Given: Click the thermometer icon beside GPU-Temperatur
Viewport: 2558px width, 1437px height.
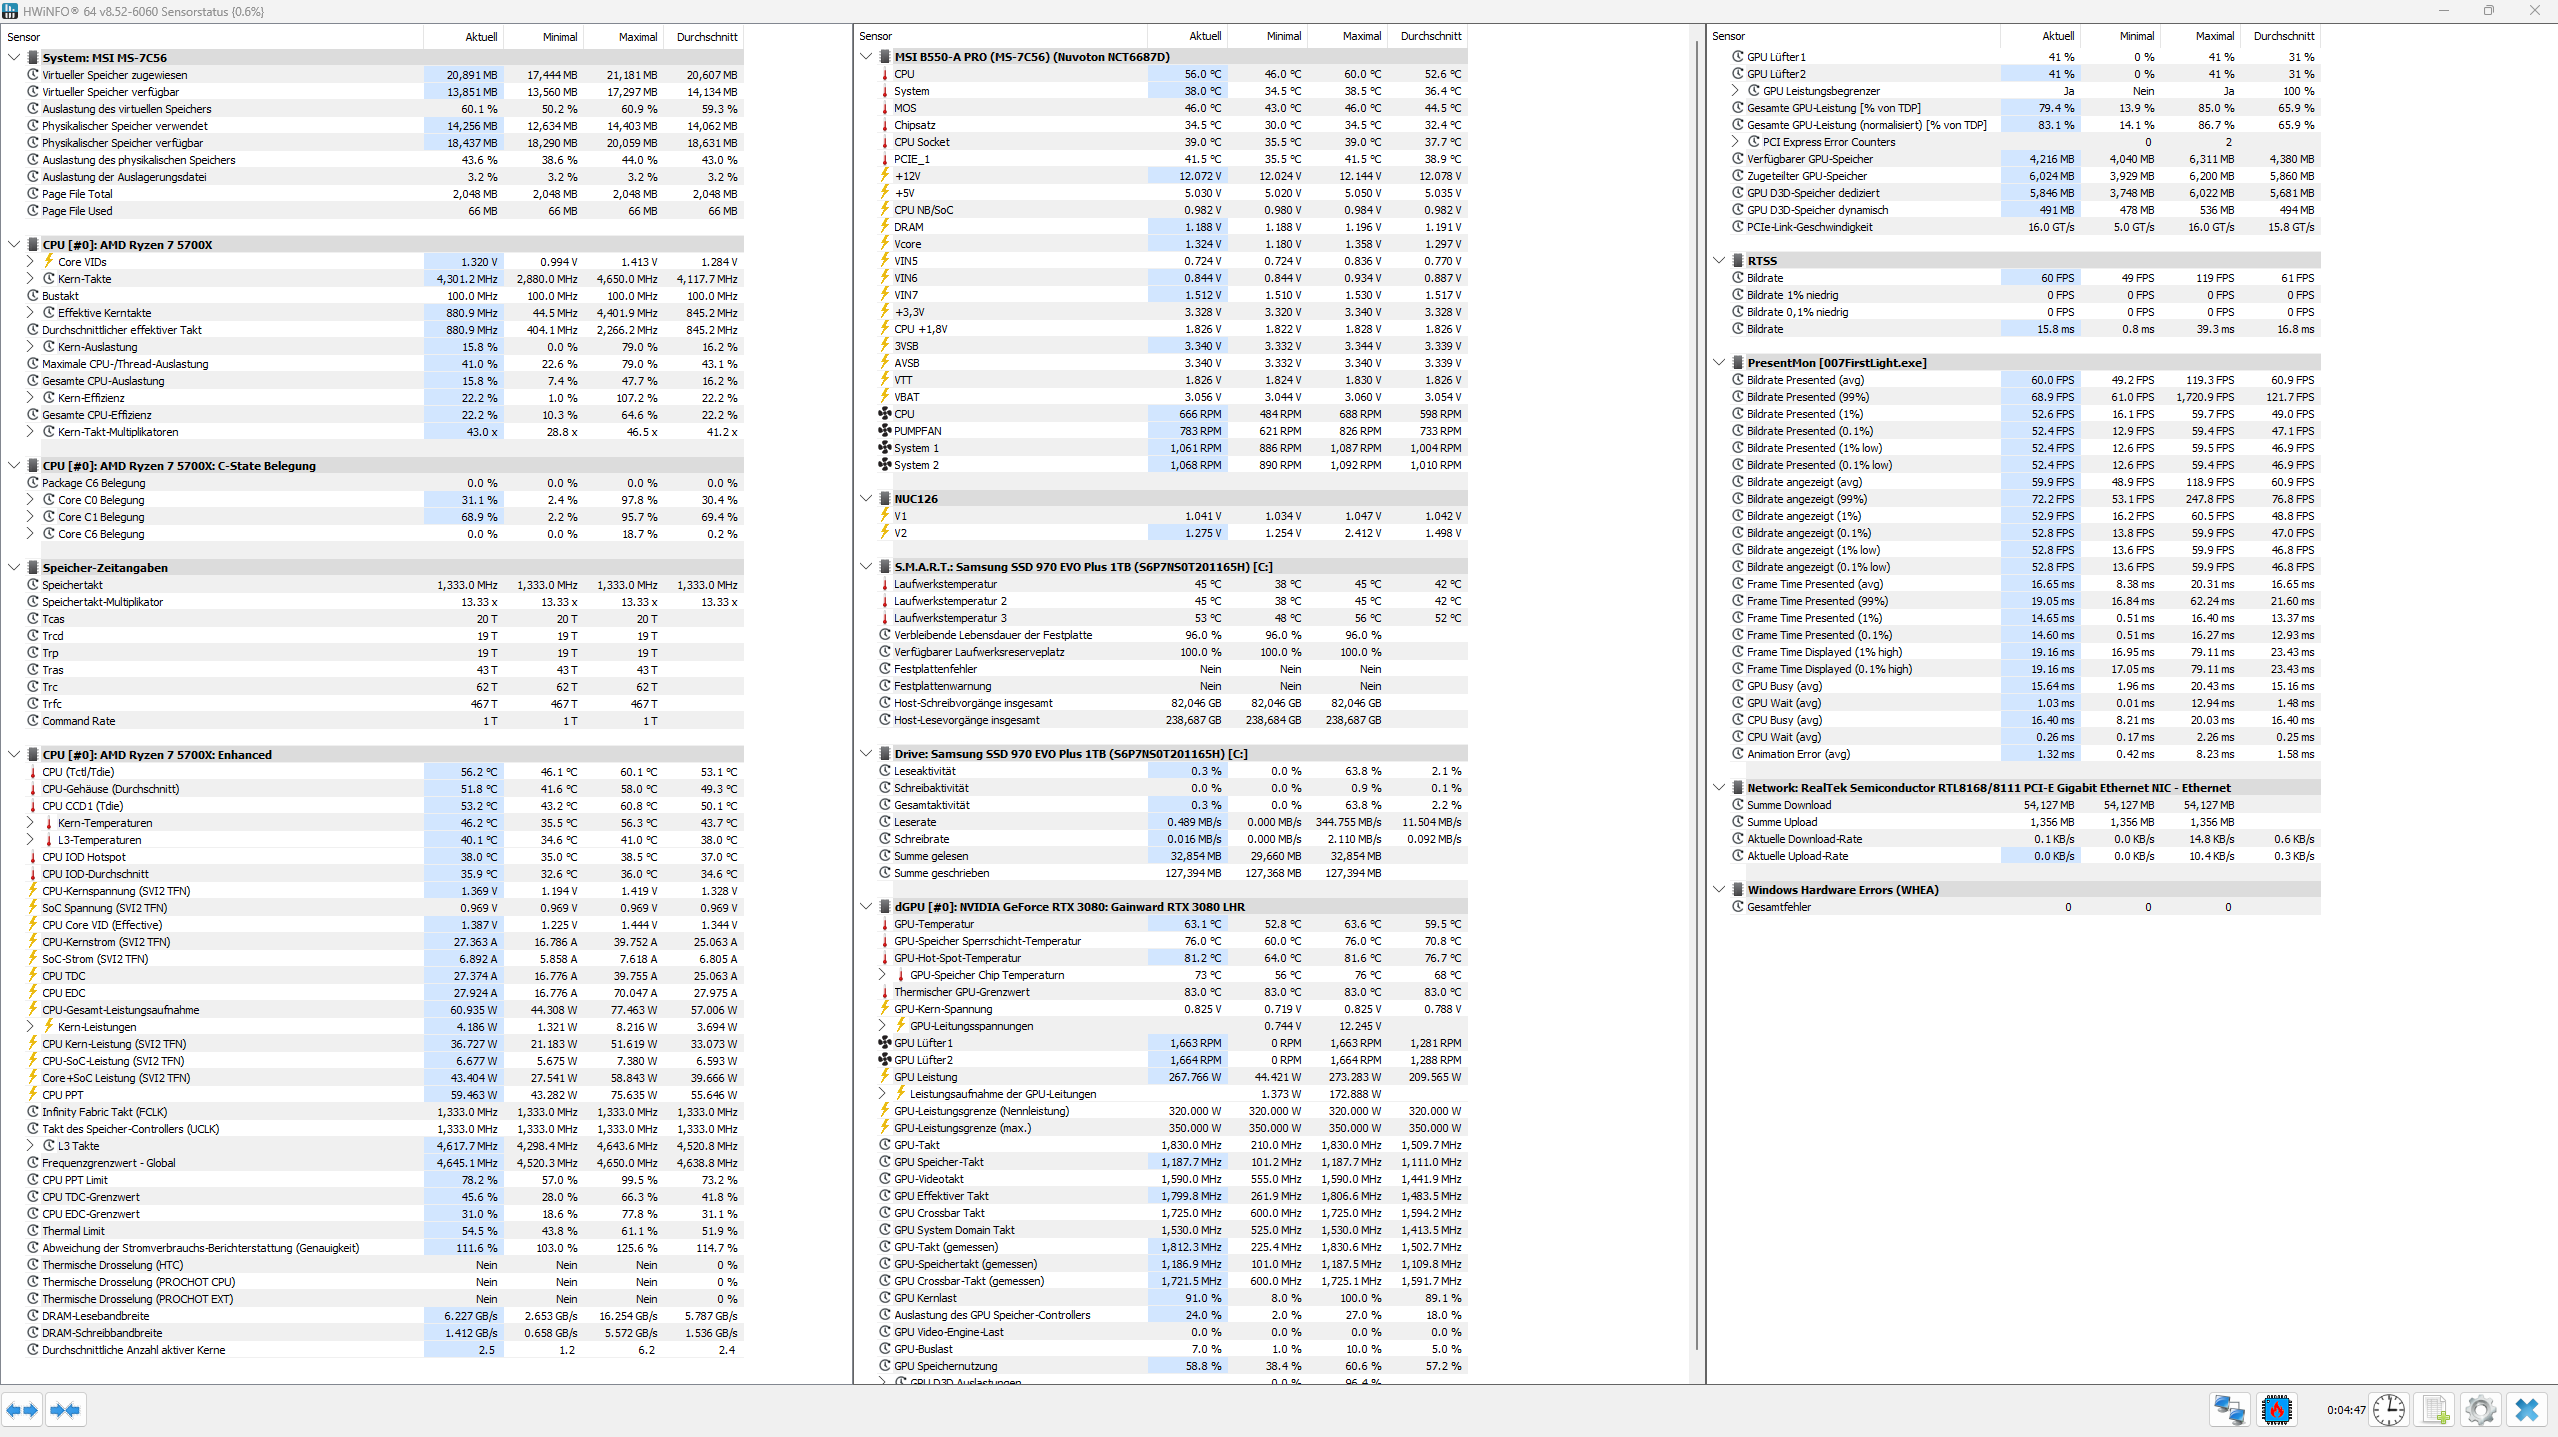Looking at the screenshot, I should click(x=884, y=924).
